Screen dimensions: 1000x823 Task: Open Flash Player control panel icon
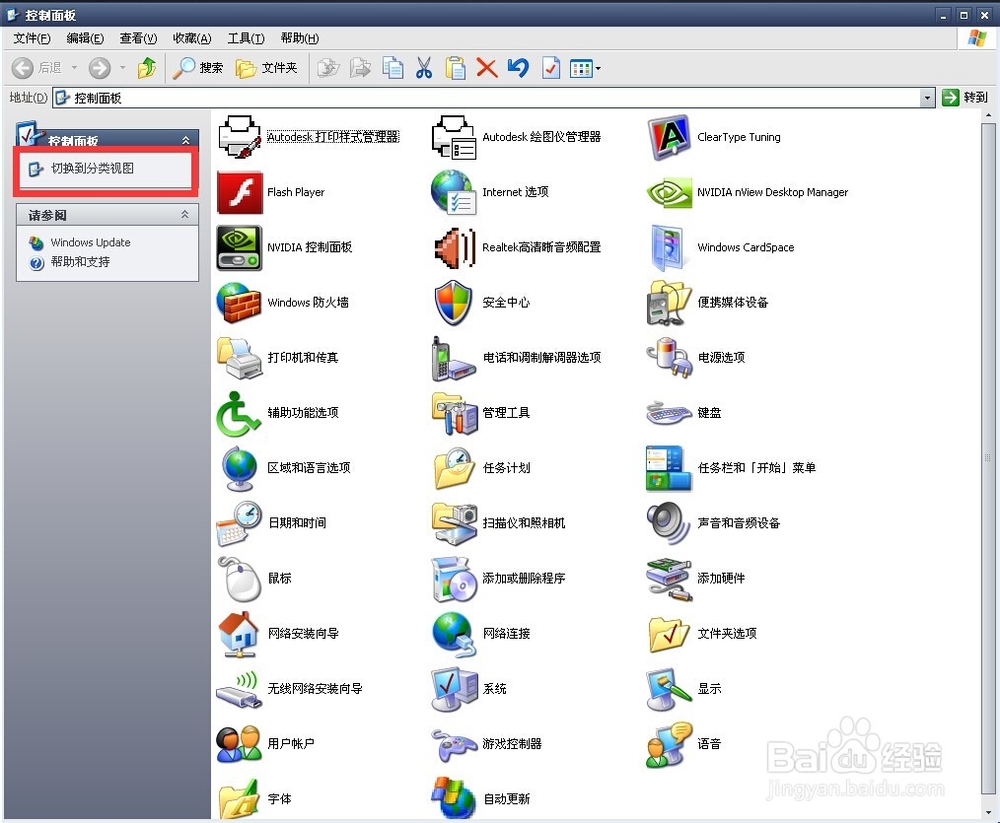click(239, 192)
